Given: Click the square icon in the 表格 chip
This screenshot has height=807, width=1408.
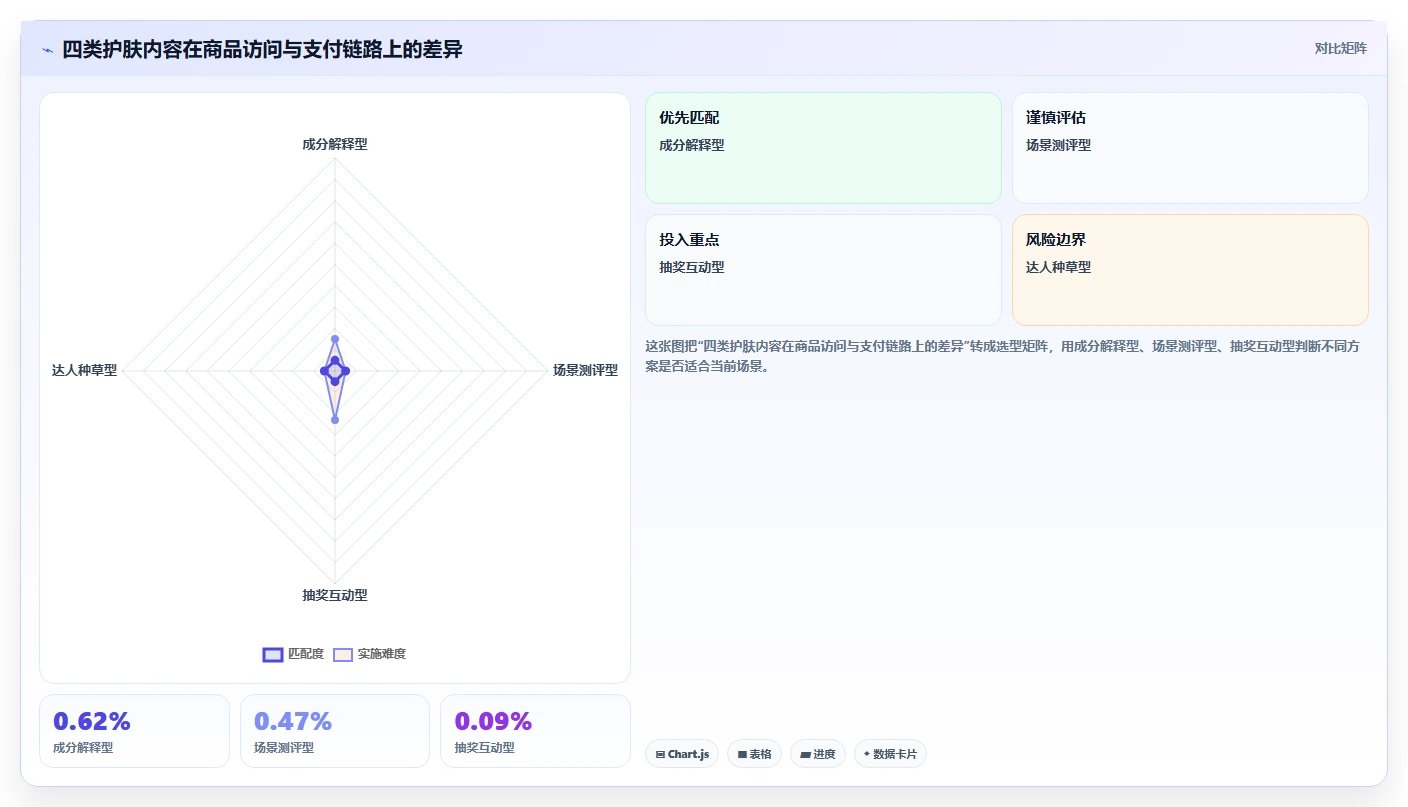Looking at the screenshot, I should click(742, 754).
